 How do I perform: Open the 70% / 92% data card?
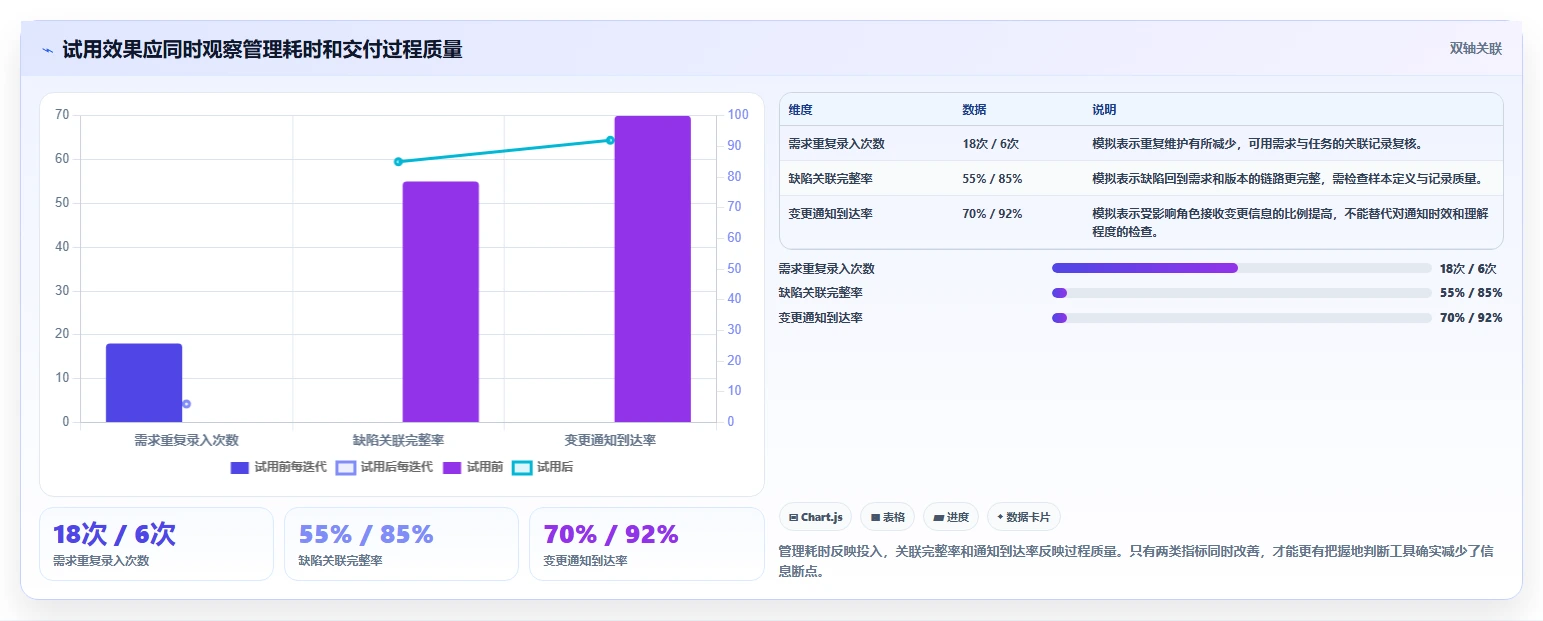(646, 544)
